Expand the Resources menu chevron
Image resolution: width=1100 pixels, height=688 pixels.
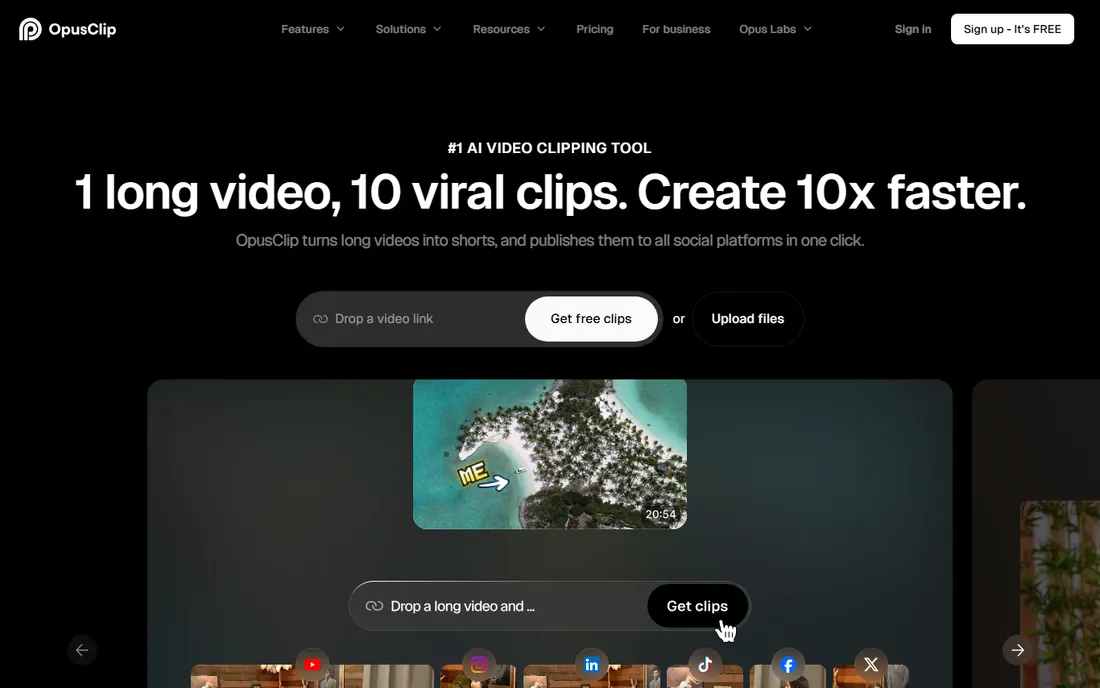pyautogui.click(x=541, y=29)
